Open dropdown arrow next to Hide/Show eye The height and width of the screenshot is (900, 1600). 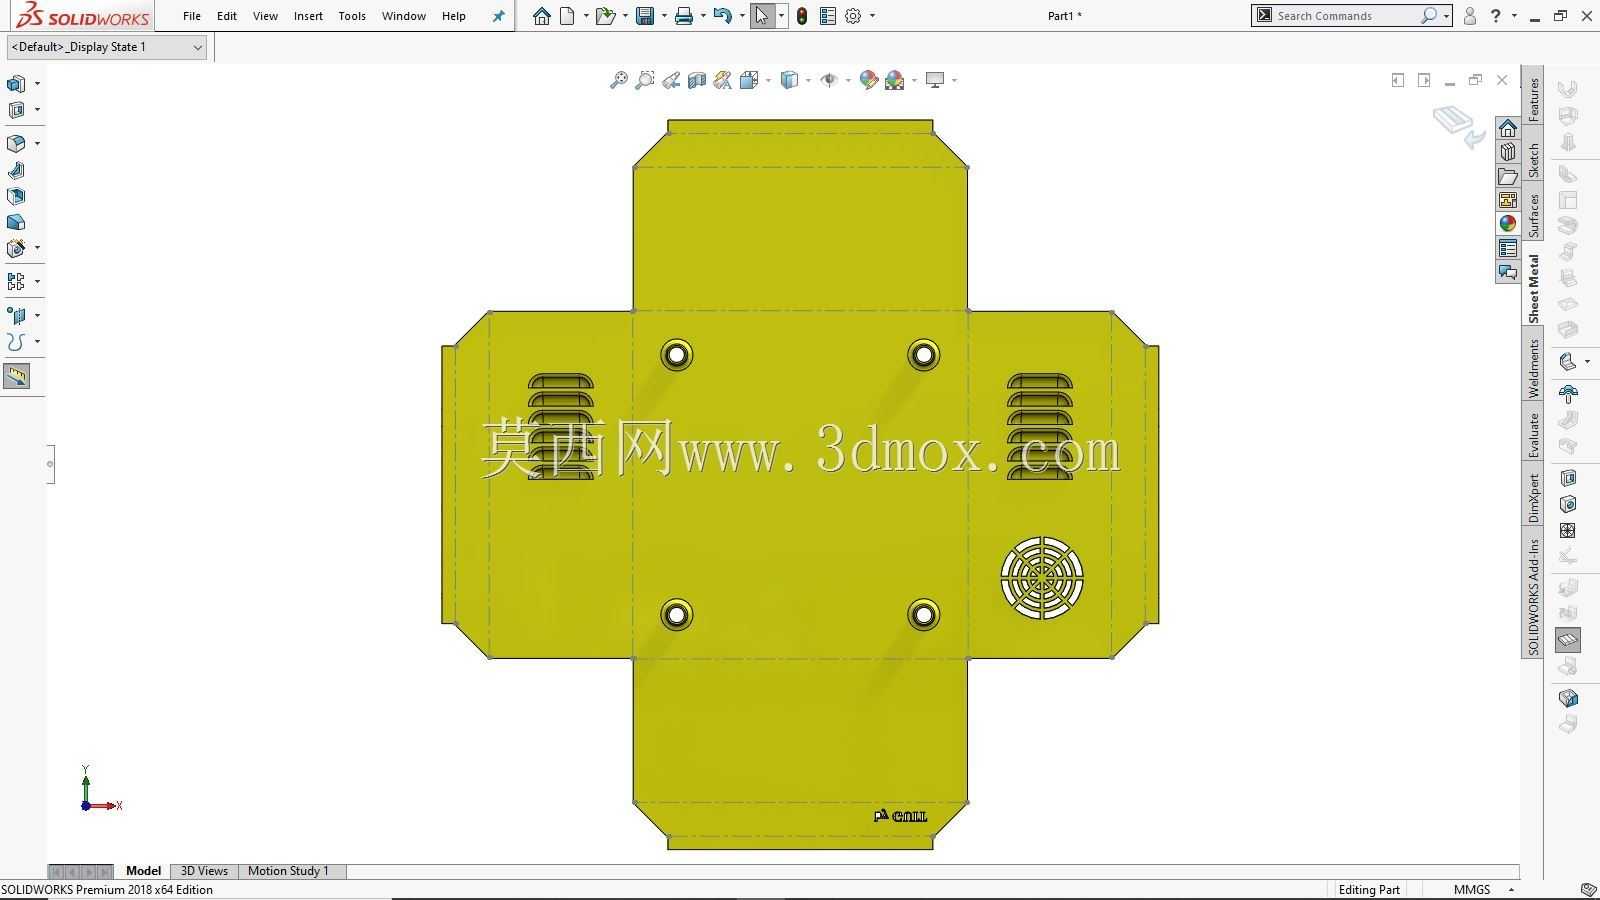coord(847,80)
